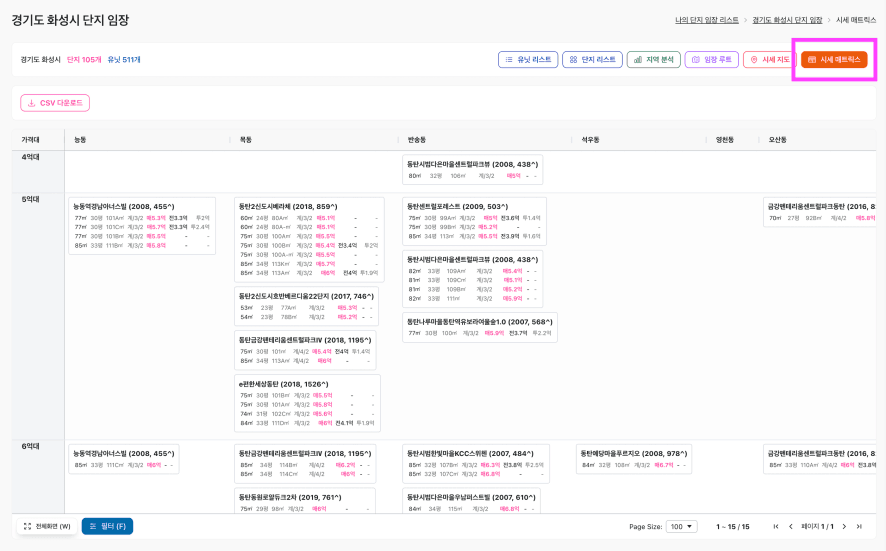This screenshot has height=551, width=886.
Task: Go to the previous page arrow
Action: (x=790, y=526)
